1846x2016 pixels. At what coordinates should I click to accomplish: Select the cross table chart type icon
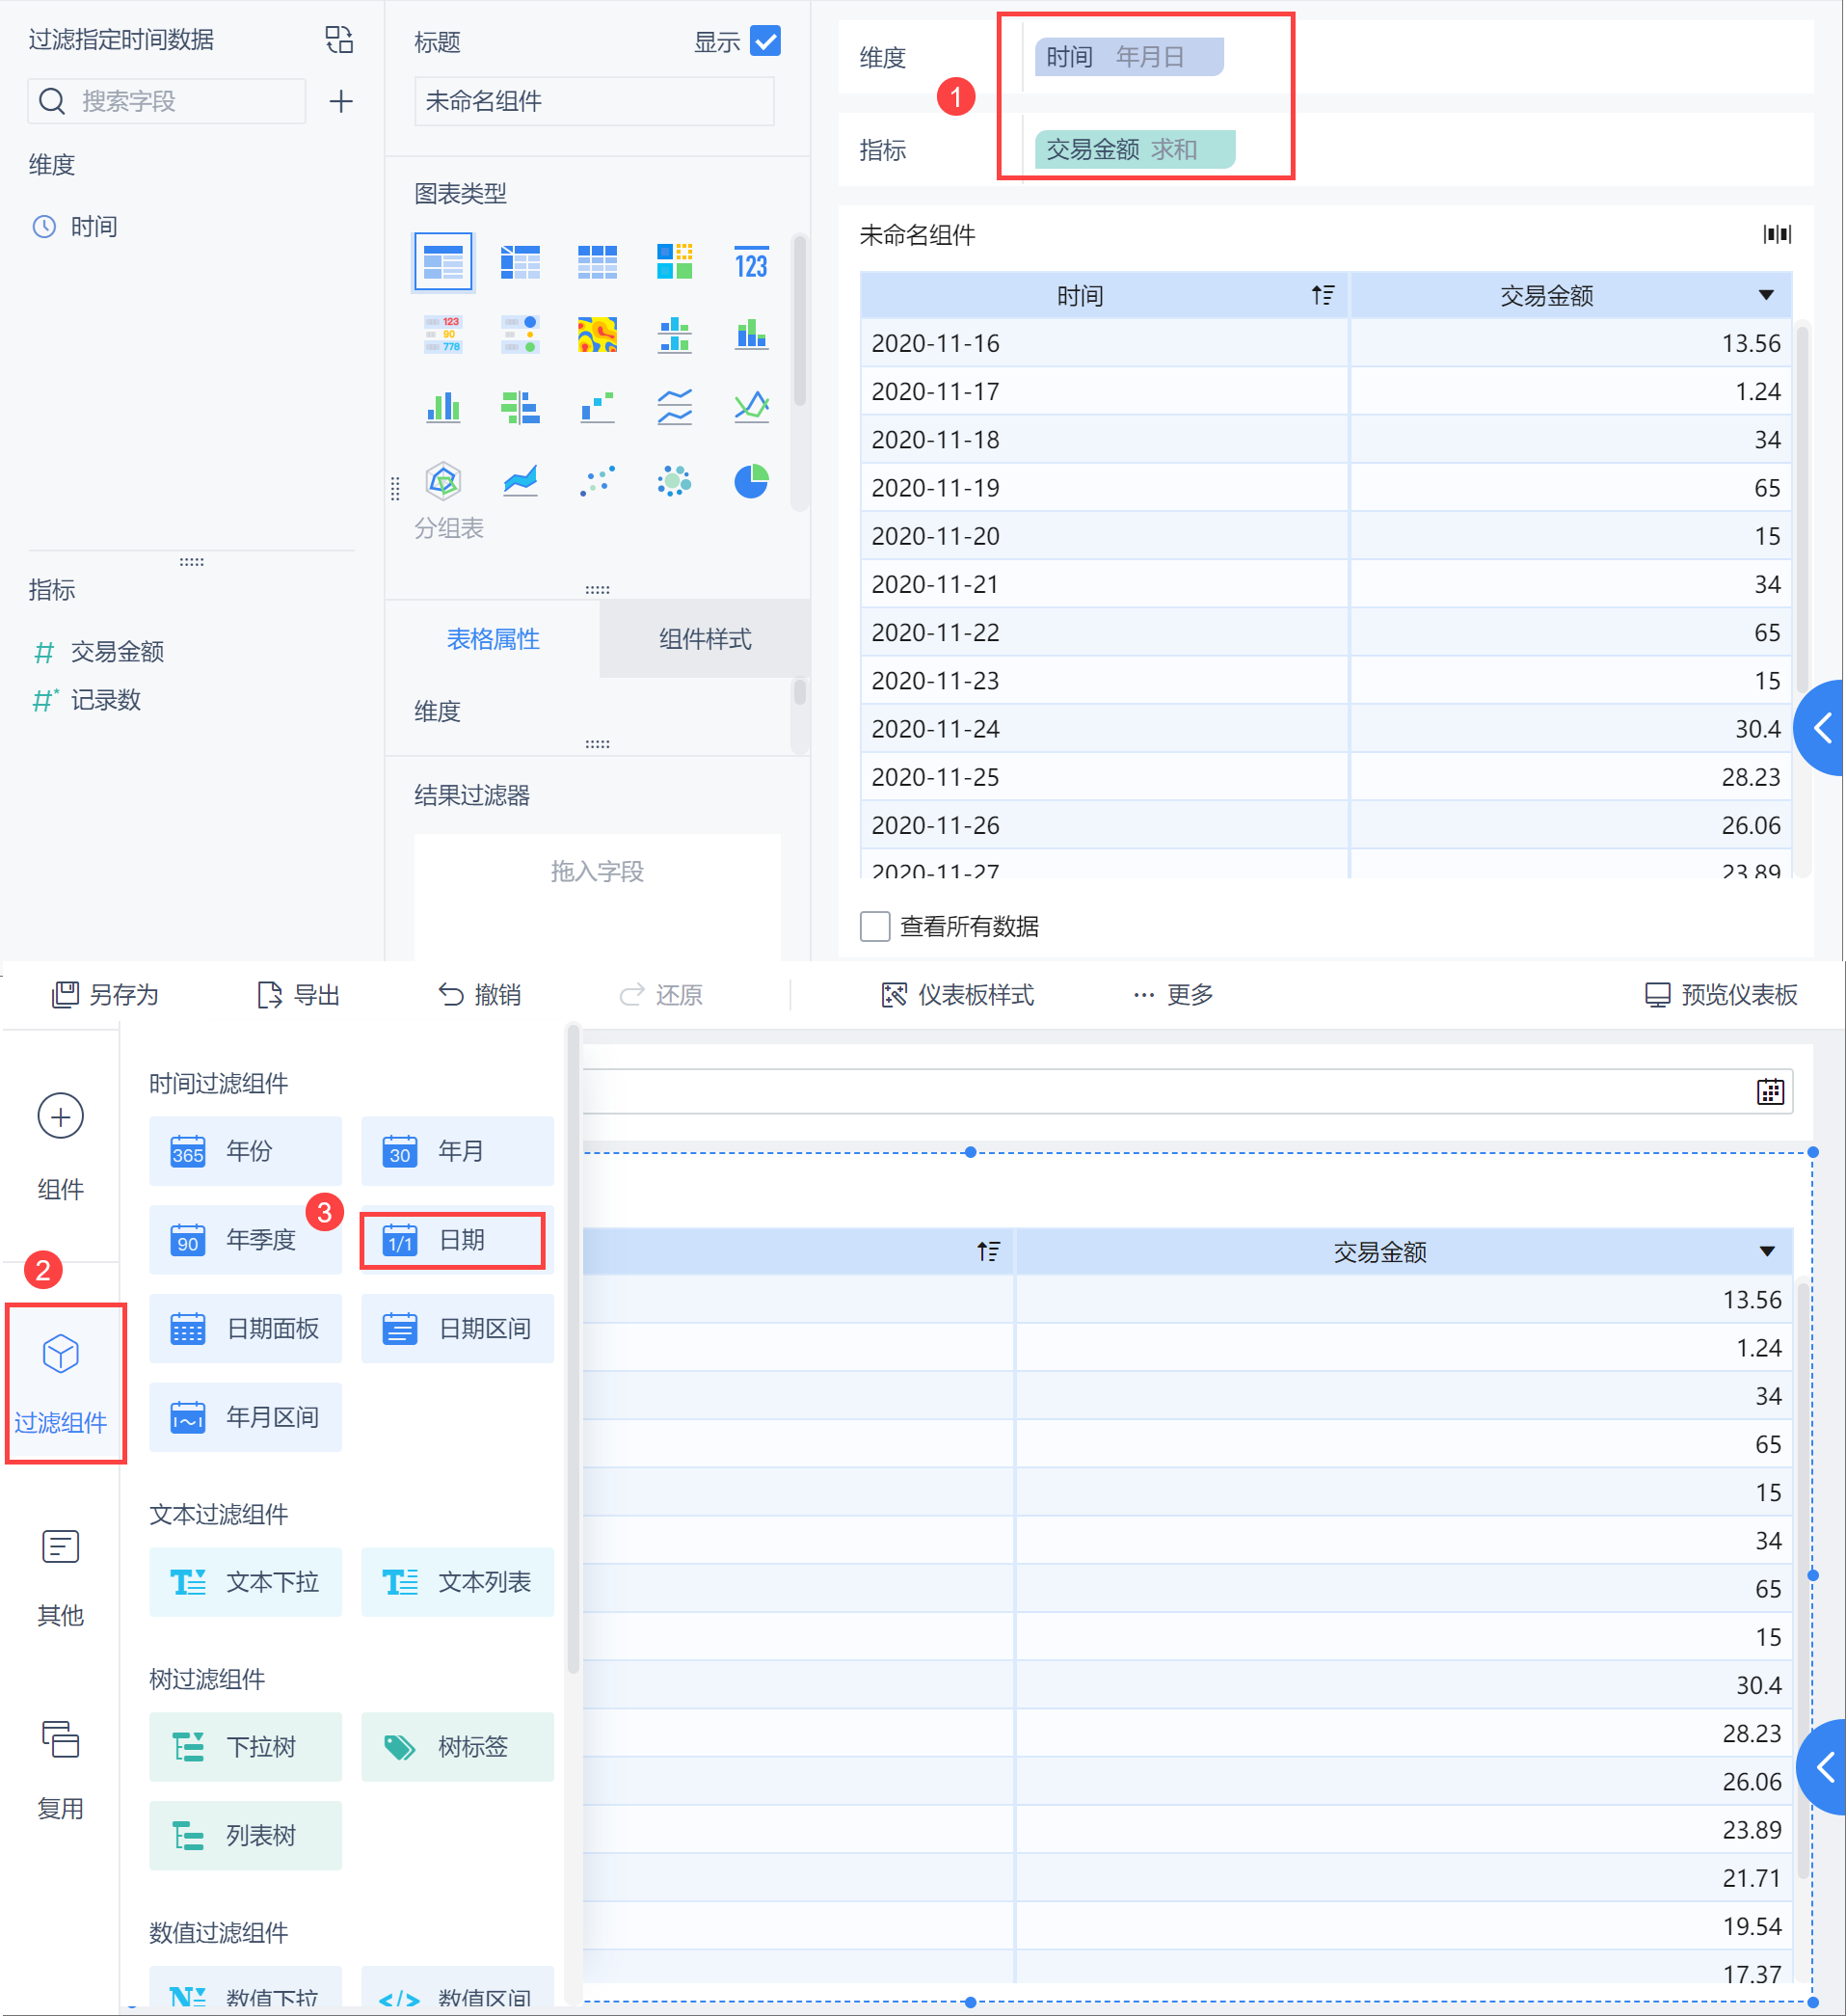(x=520, y=262)
